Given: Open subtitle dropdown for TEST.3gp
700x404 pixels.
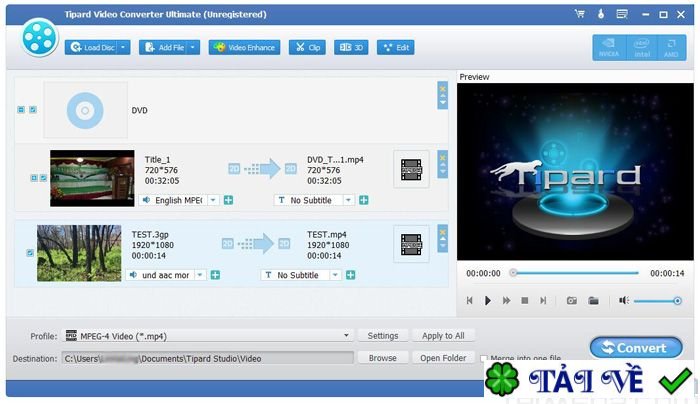Looking at the screenshot, I should 335,275.
